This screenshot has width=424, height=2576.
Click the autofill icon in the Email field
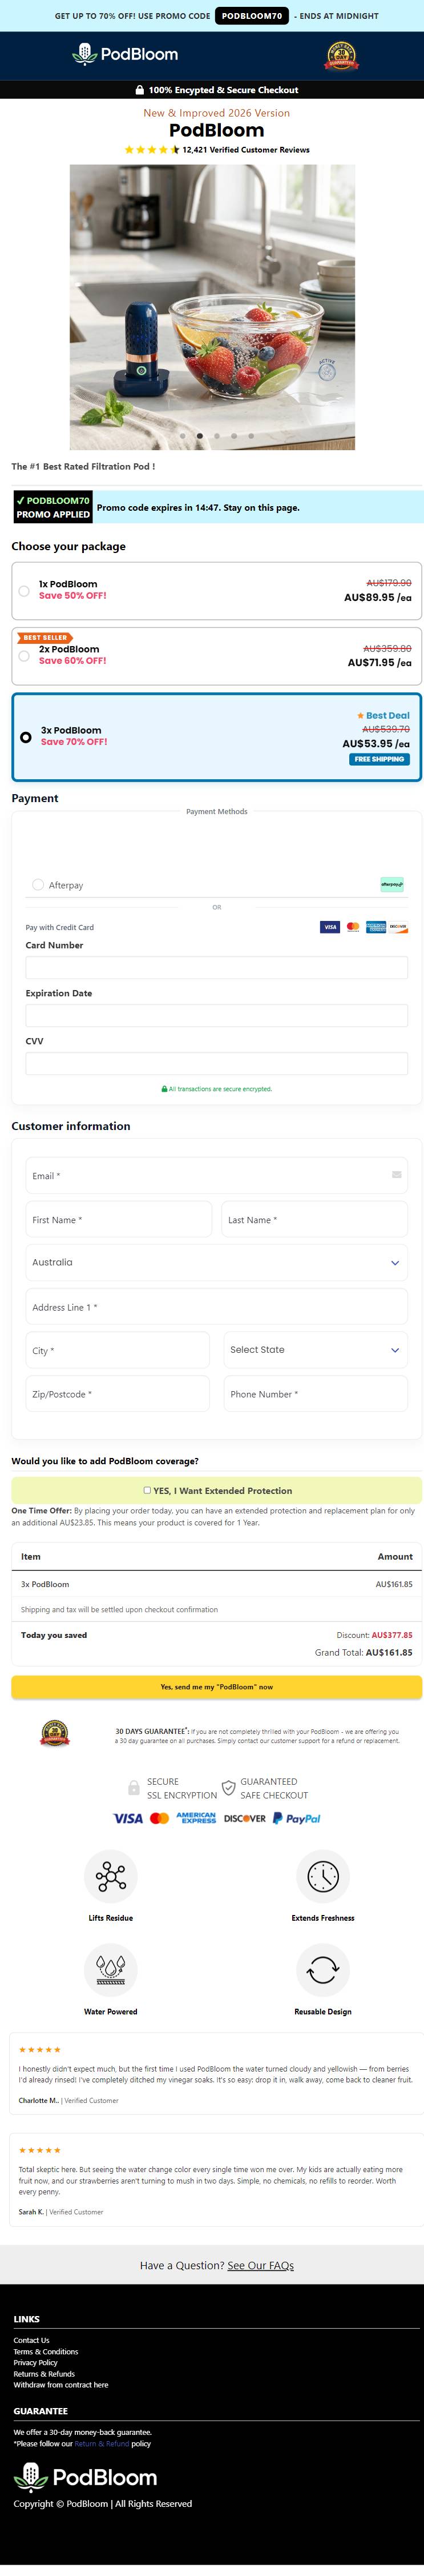coord(397,1175)
